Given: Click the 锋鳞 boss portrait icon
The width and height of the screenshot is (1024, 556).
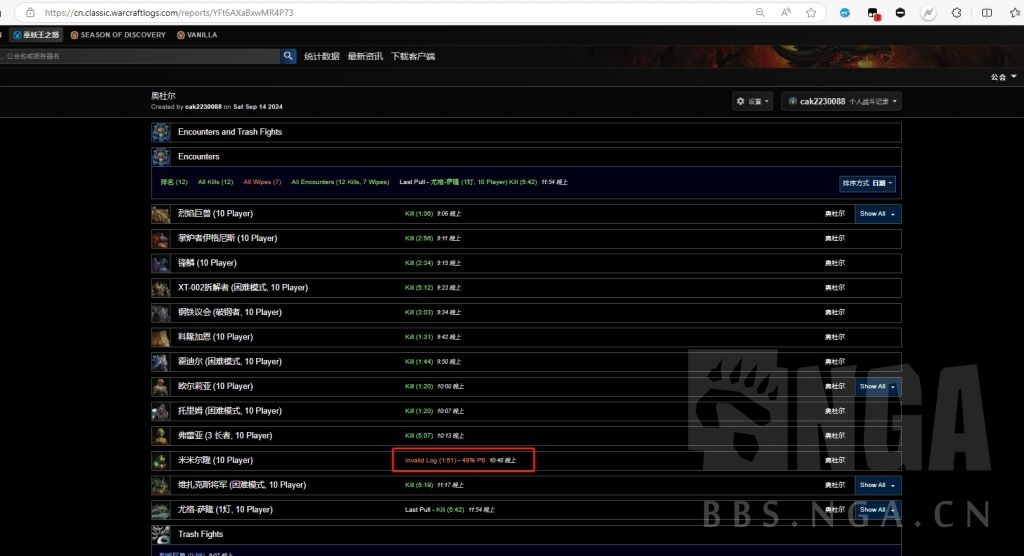Looking at the screenshot, I should [x=161, y=263].
